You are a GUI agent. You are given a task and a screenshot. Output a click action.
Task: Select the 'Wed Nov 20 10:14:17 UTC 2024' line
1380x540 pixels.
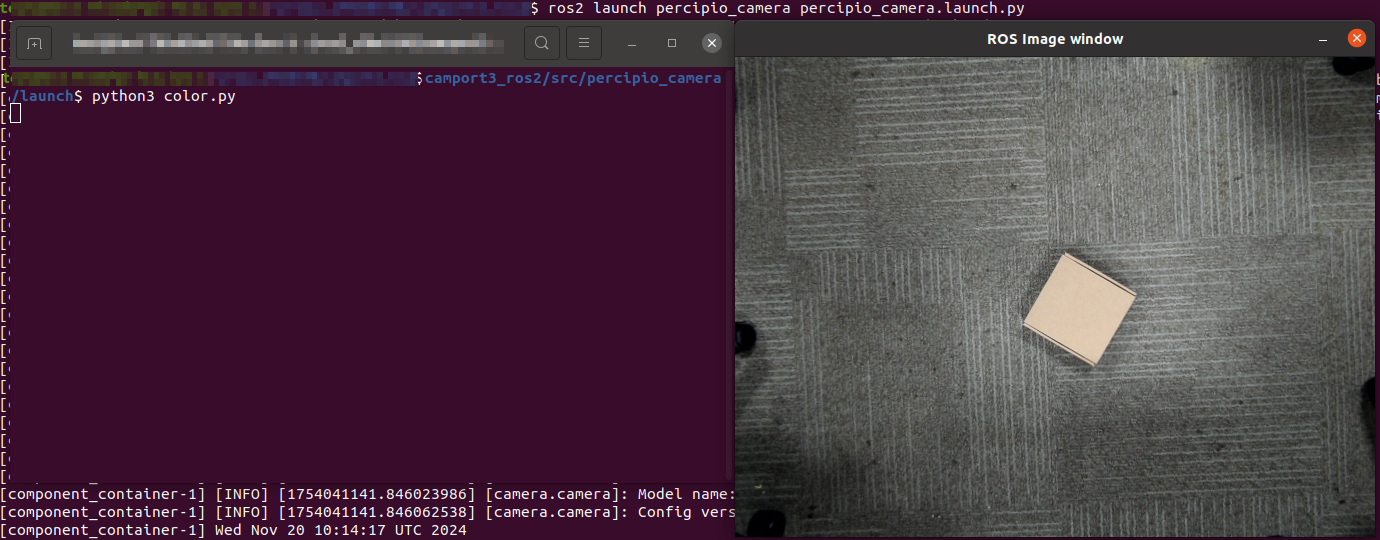(x=233, y=530)
